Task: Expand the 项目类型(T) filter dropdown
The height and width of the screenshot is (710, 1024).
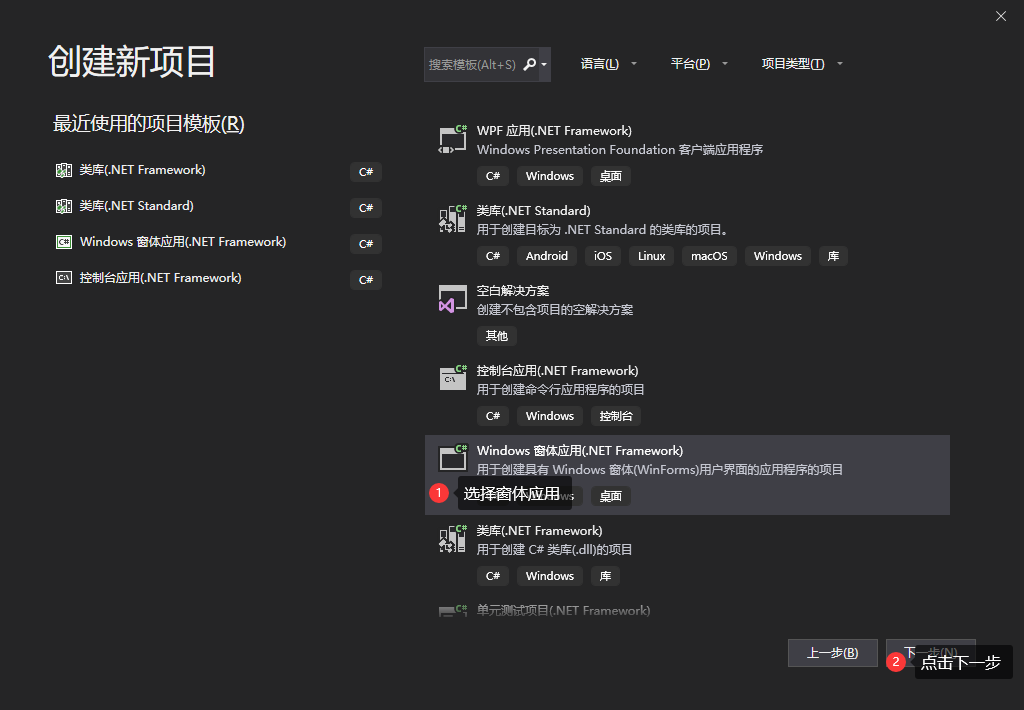Action: point(802,64)
